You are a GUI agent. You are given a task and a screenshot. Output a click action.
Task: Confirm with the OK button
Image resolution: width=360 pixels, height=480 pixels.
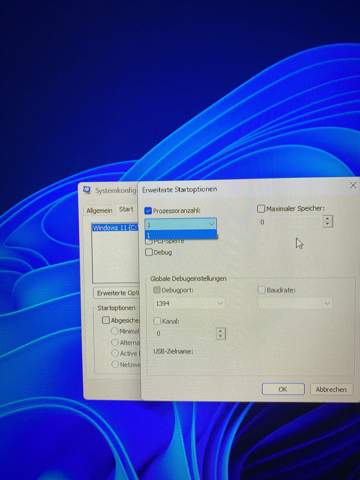[x=283, y=389]
